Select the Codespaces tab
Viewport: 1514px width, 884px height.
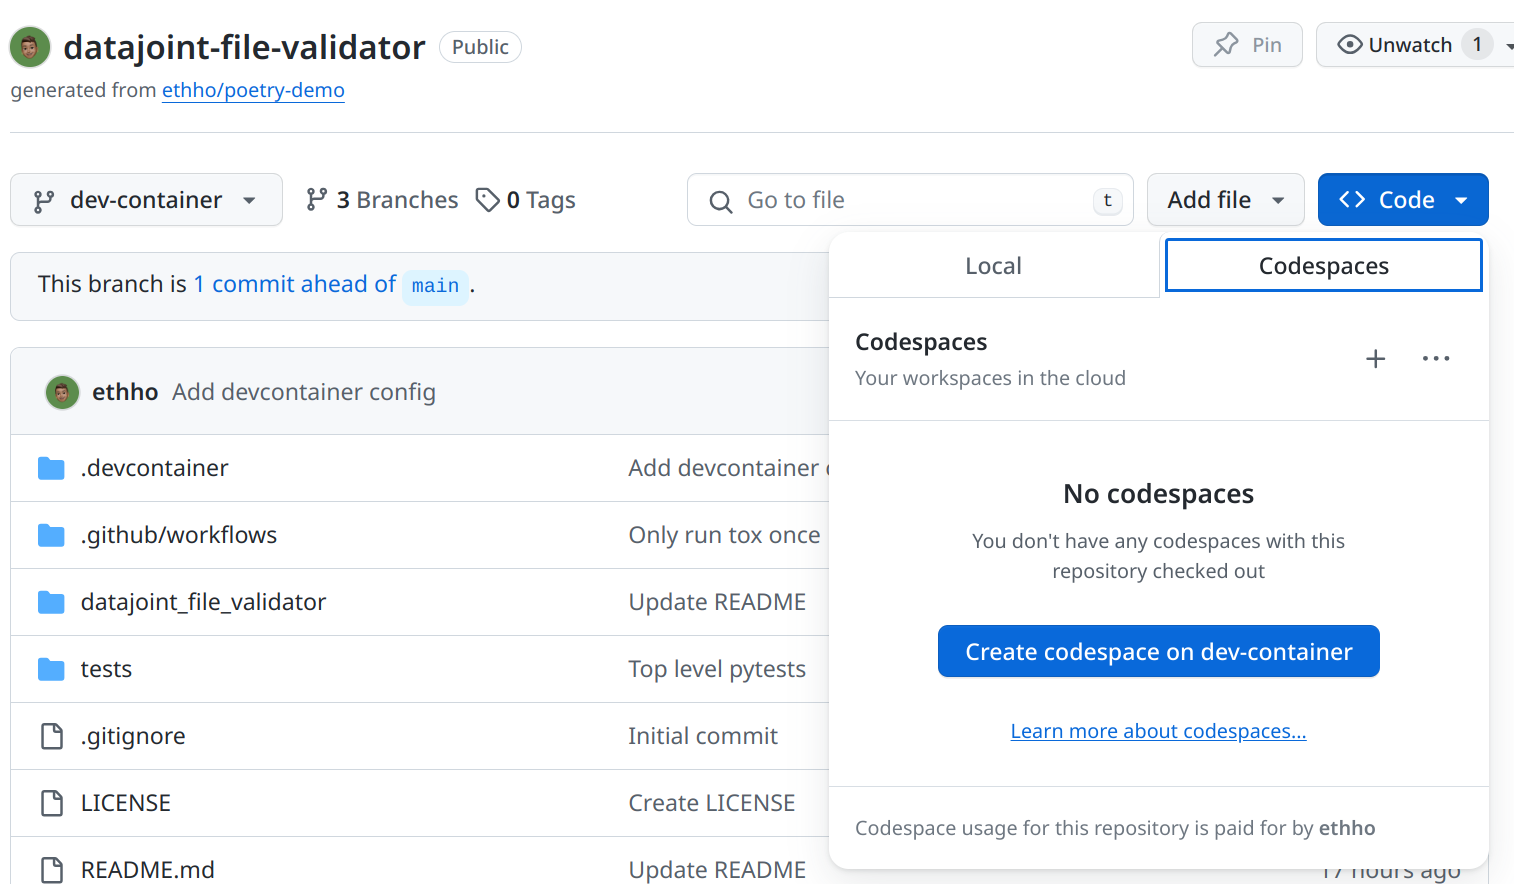1324,266
